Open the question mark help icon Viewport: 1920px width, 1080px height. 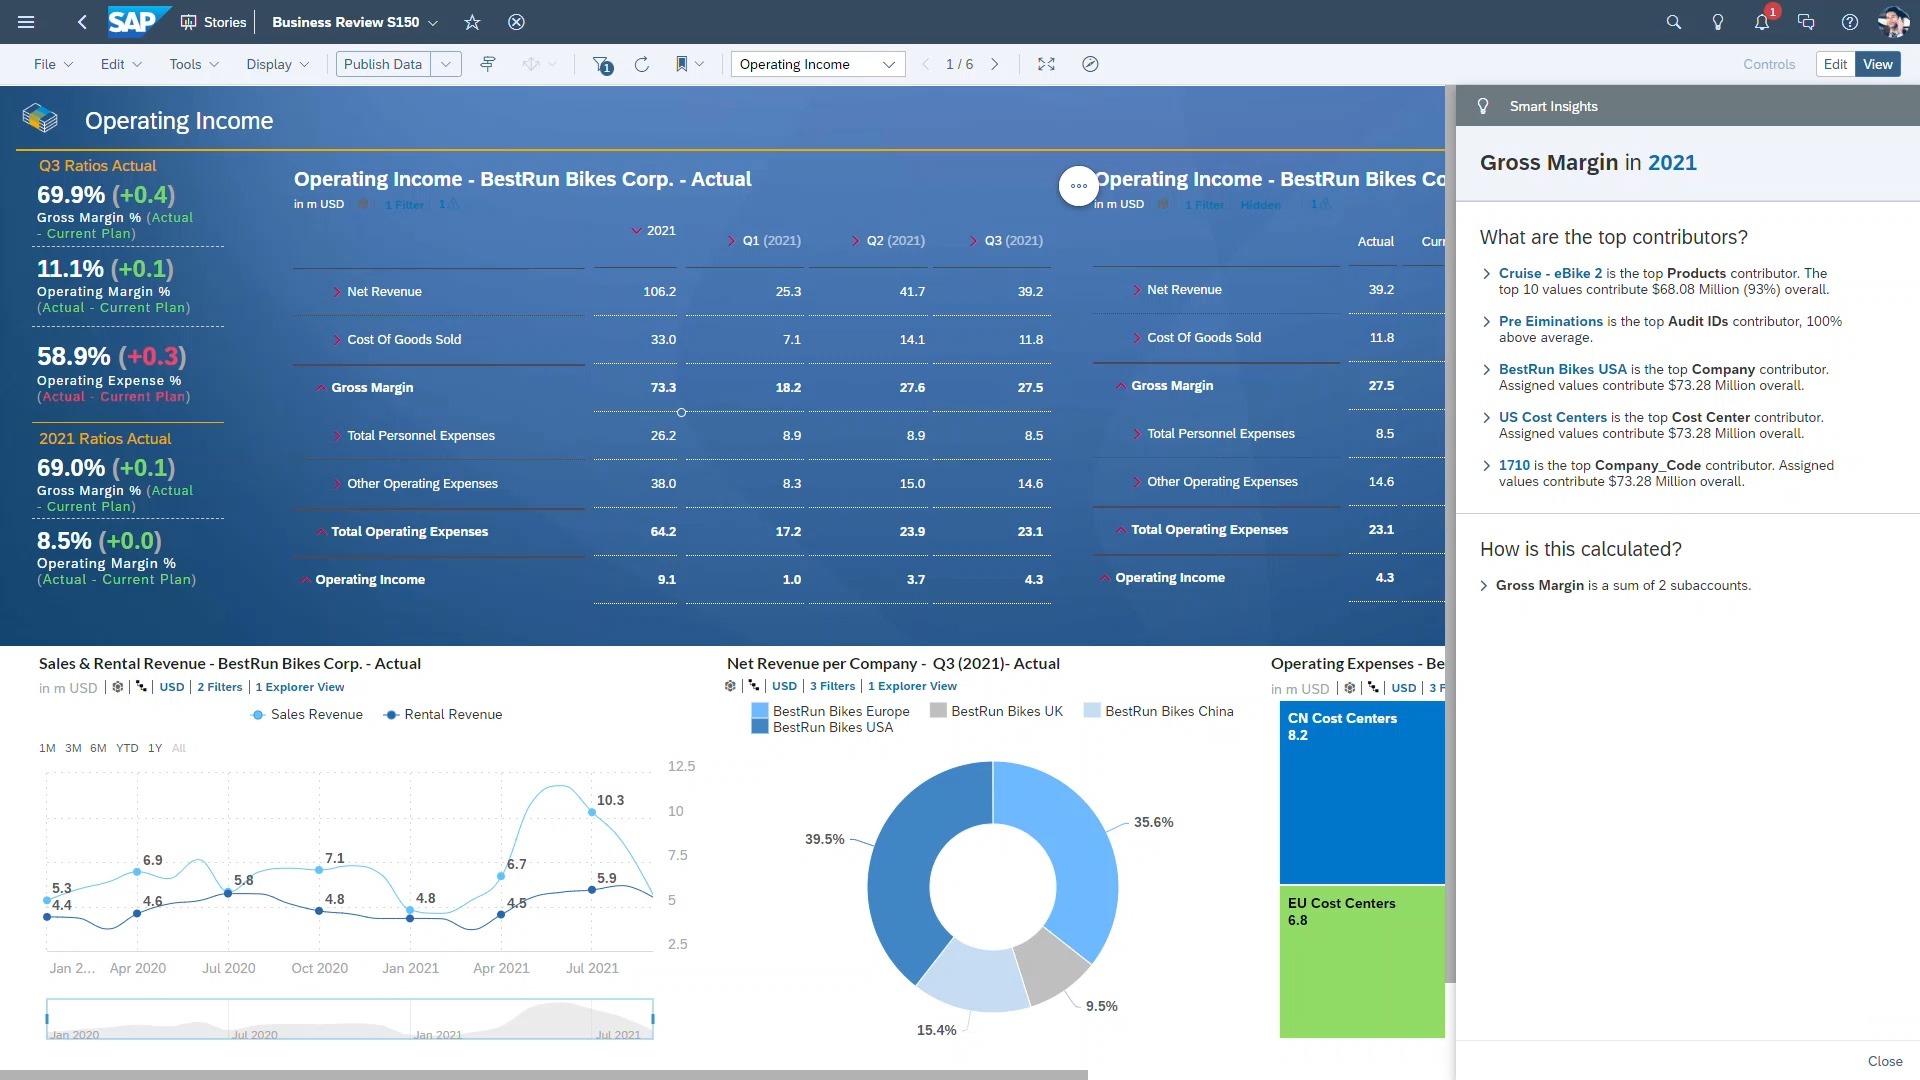1850,22
